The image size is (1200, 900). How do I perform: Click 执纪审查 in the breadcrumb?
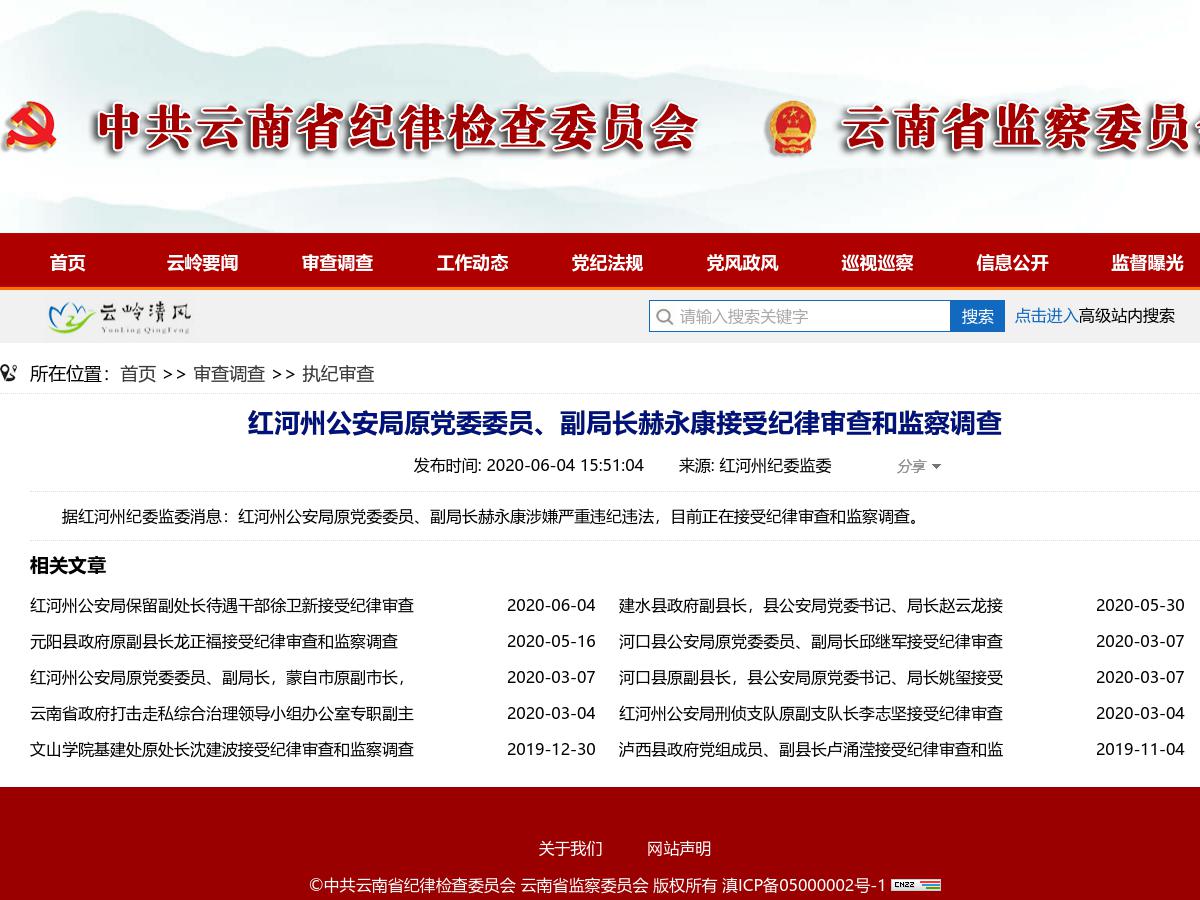[x=338, y=374]
